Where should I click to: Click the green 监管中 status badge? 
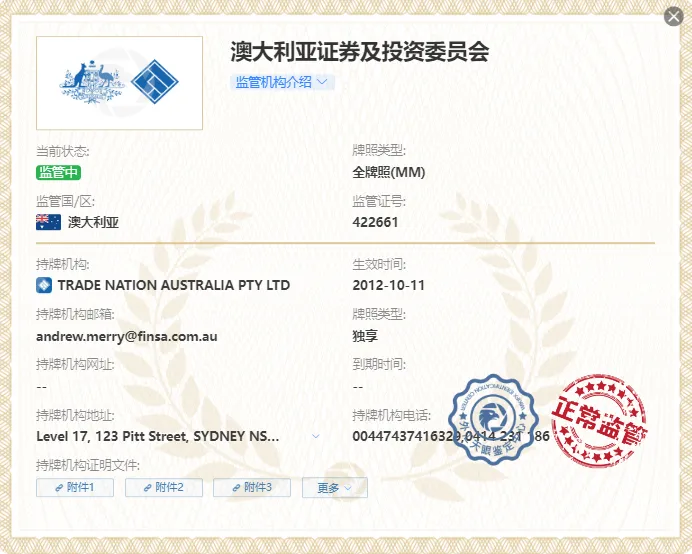(58, 172)
